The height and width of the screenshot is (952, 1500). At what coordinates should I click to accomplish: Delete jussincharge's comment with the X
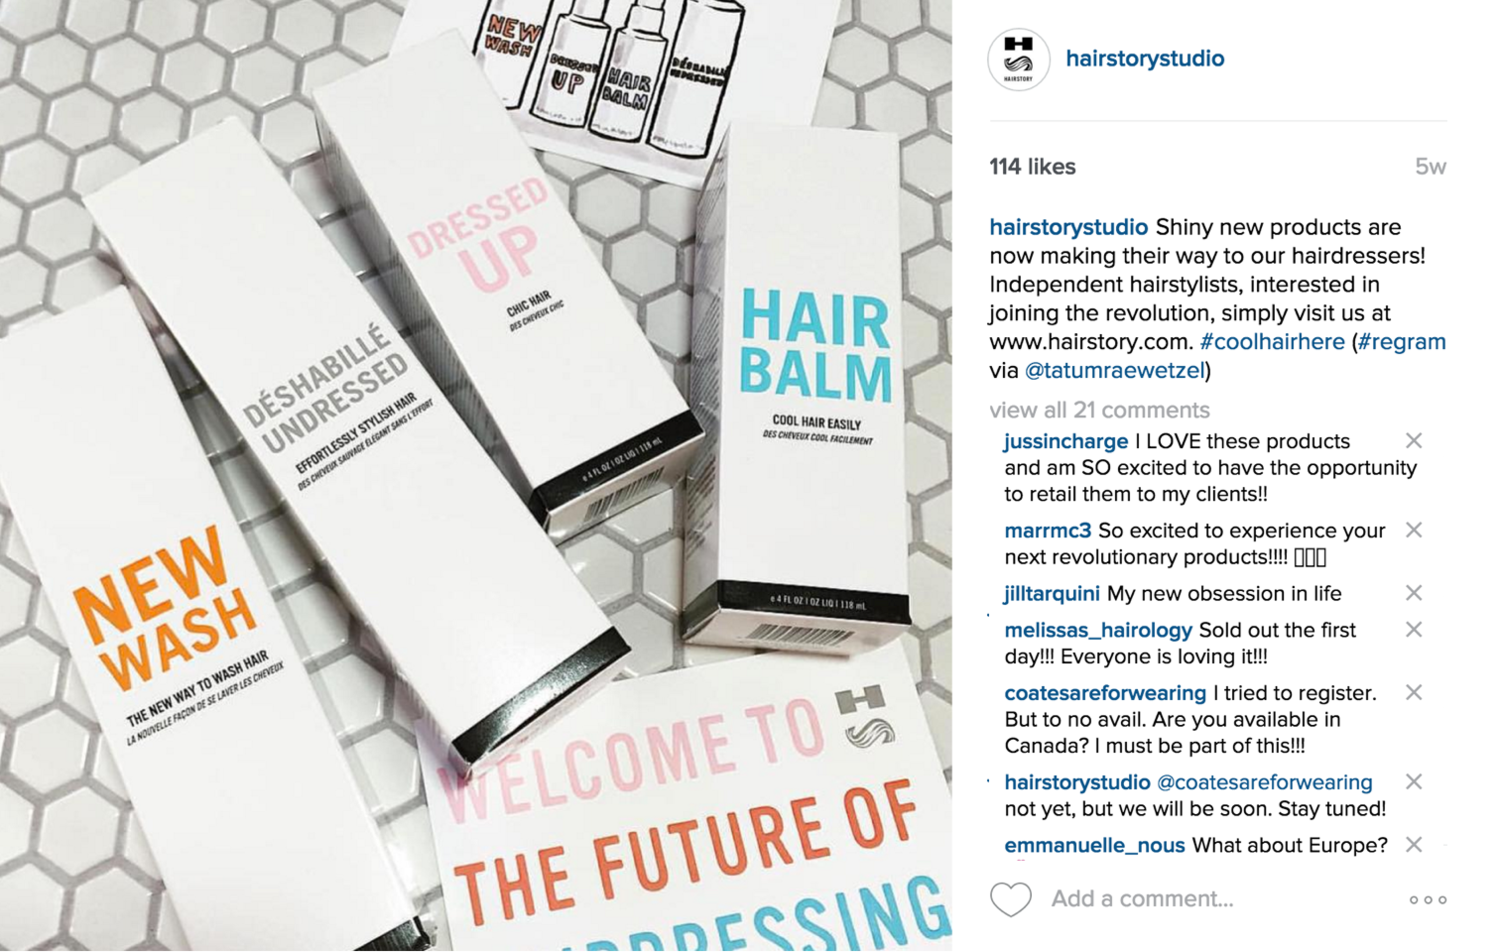click(1413, 441)
